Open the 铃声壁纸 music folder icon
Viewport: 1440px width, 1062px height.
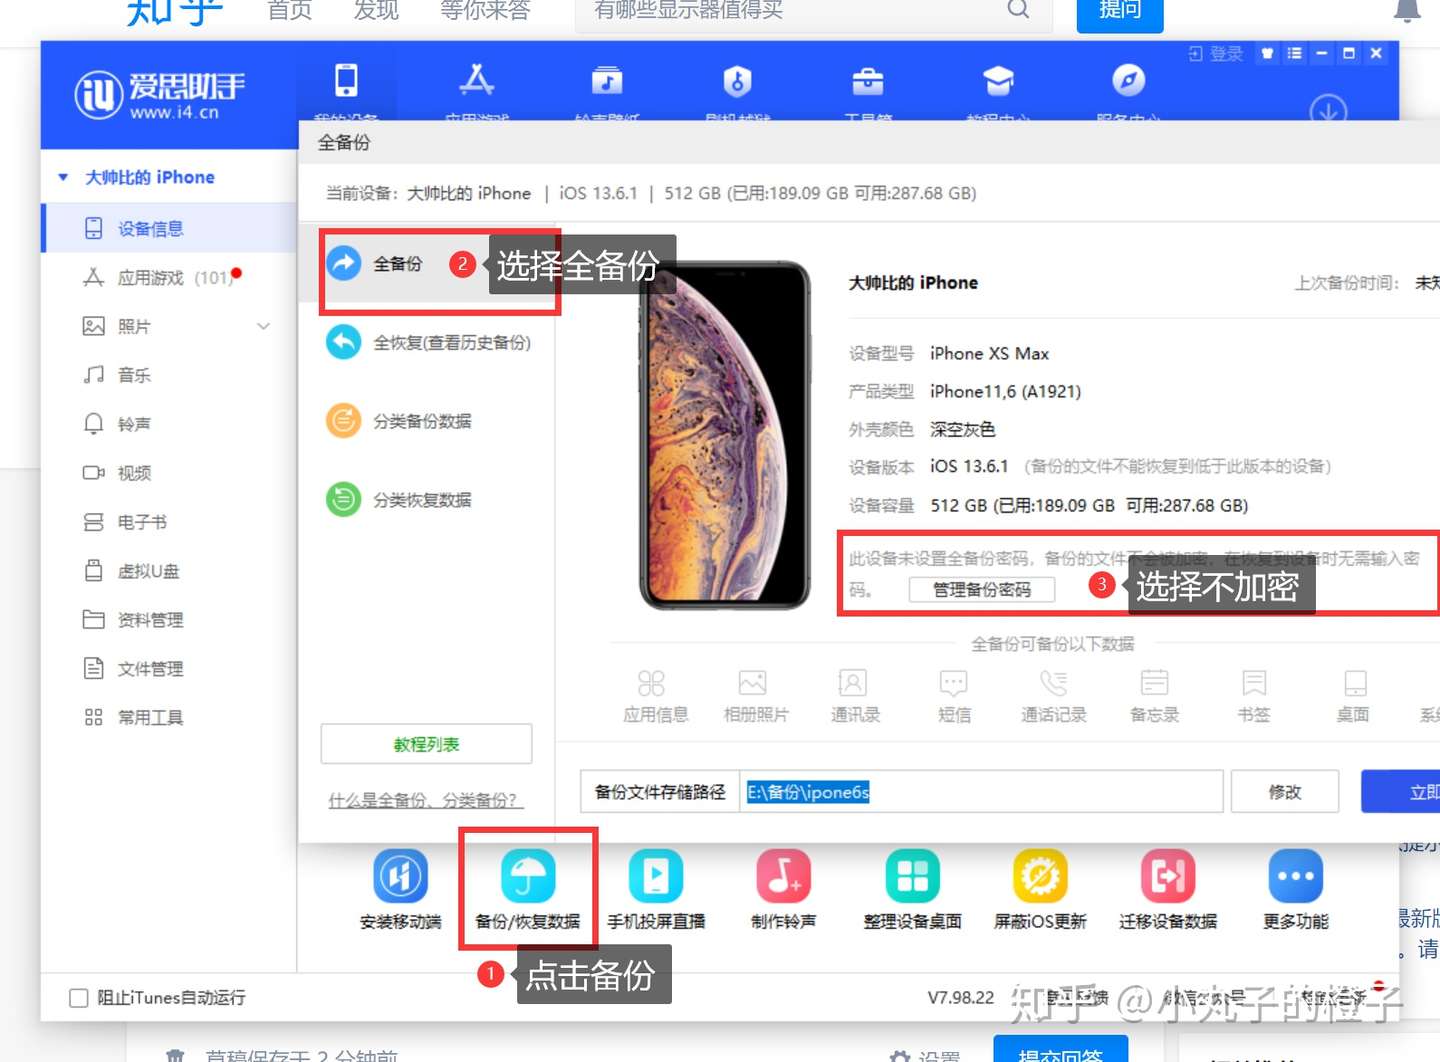[x=607, y=80]
